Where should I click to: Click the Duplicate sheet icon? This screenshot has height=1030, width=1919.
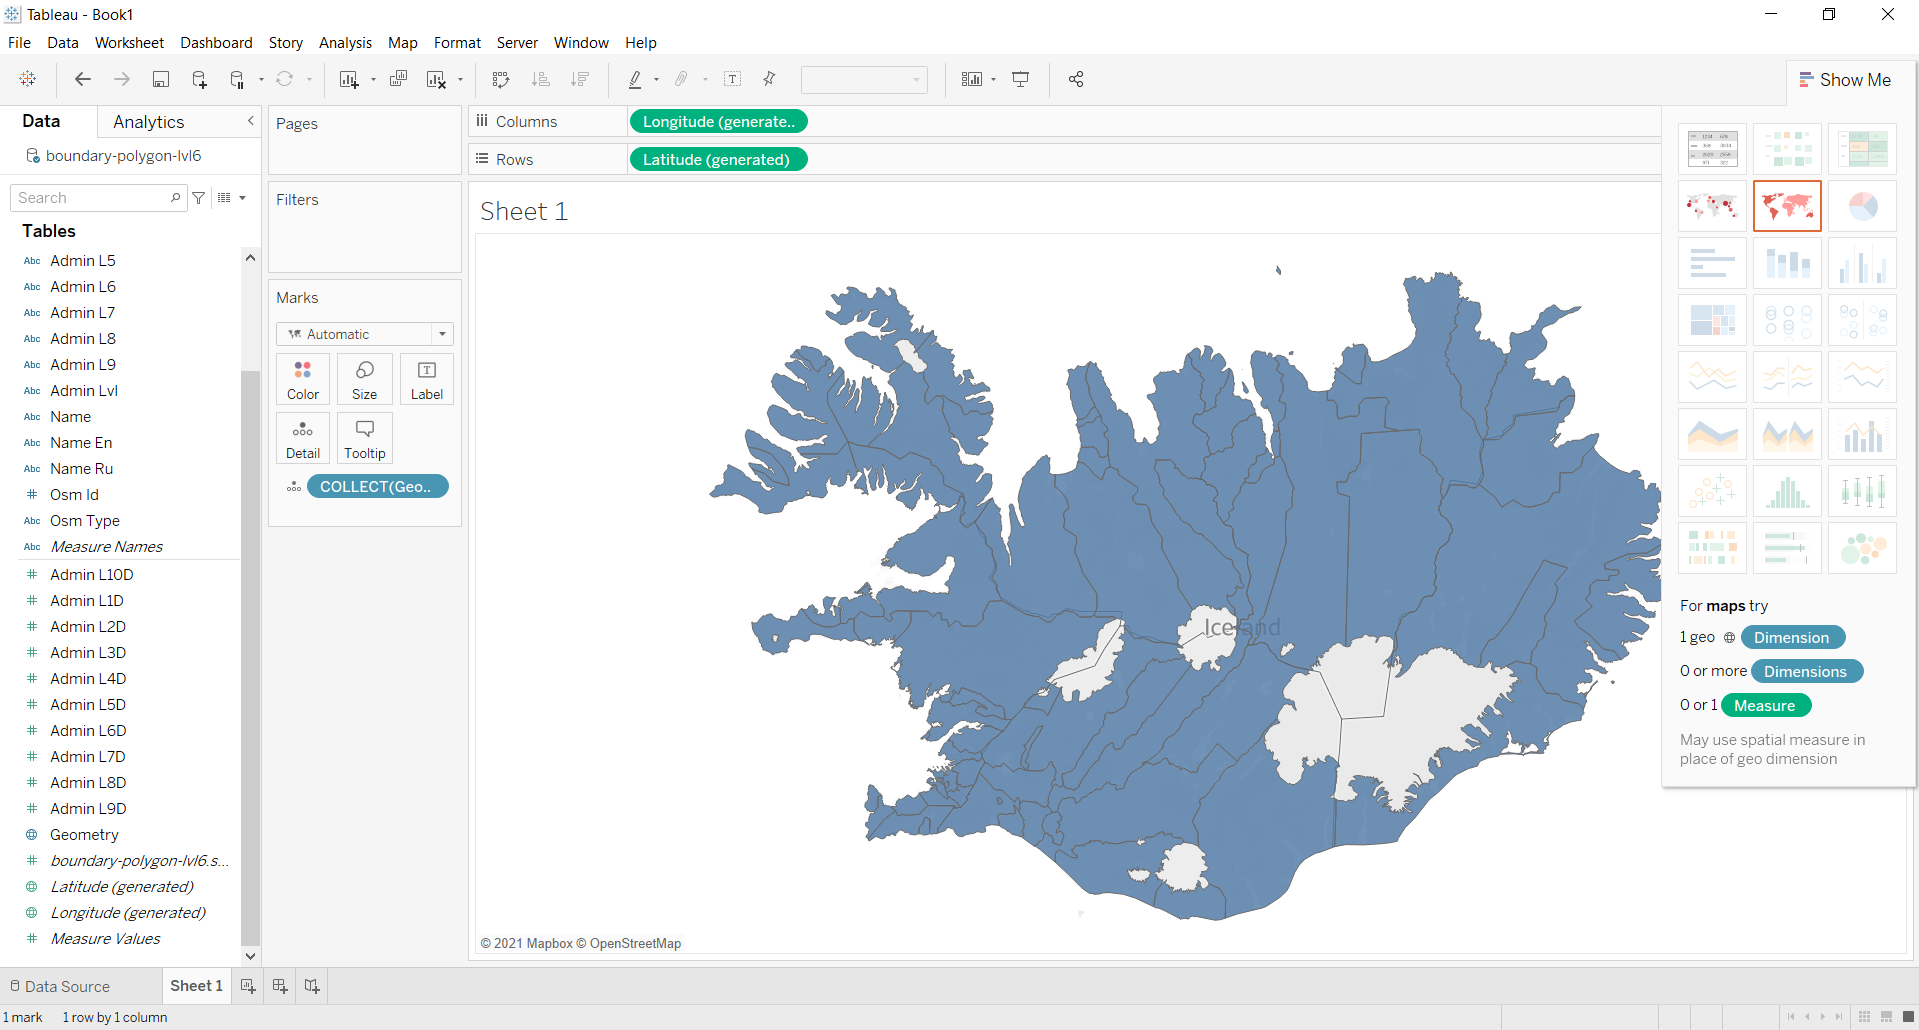pos(398,80)
